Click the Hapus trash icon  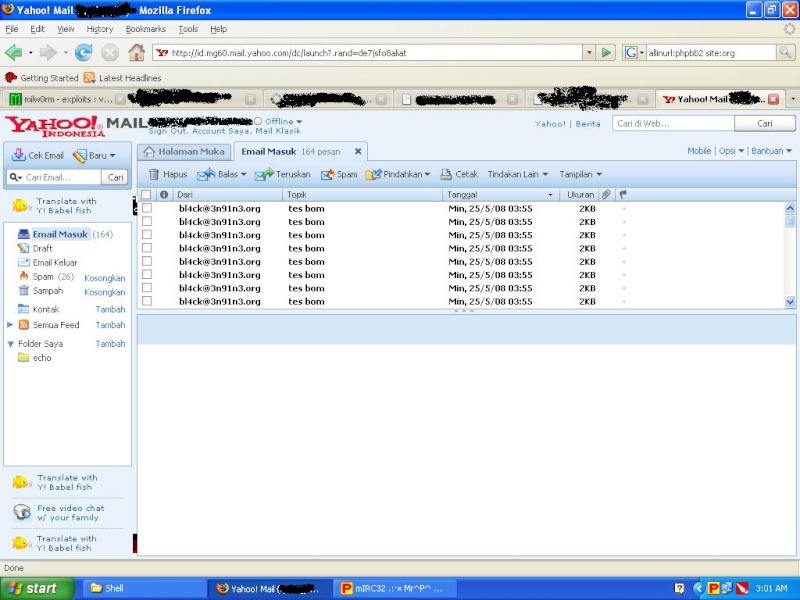(x=154, y=174)
